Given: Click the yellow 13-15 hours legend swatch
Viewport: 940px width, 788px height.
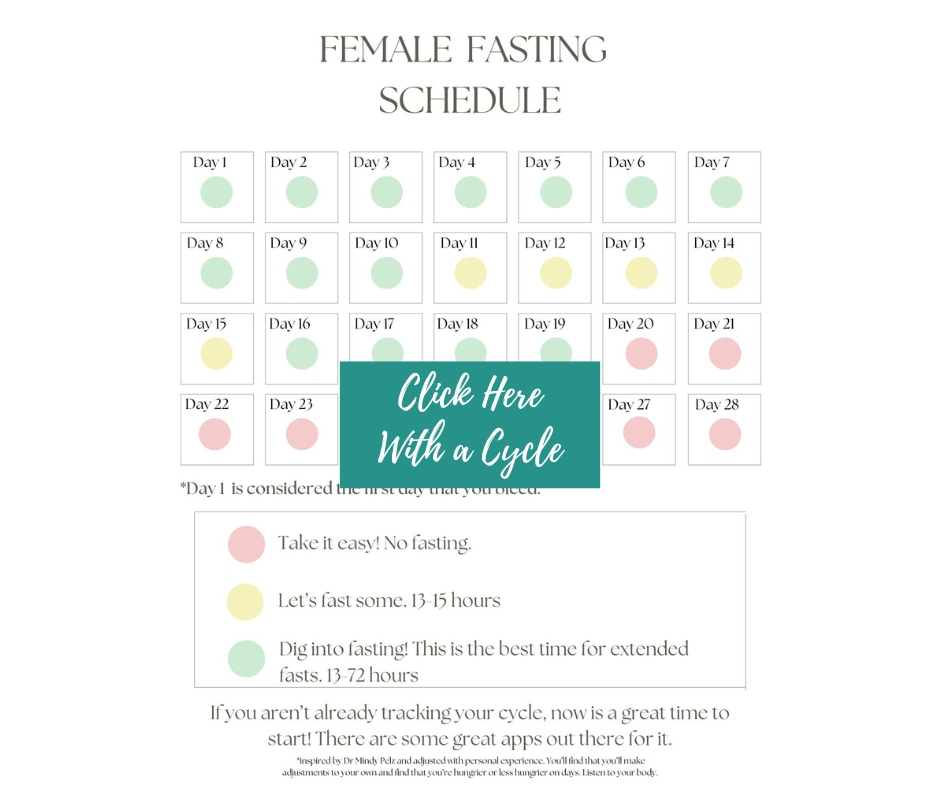Looking at the screenshot, I should pos(245,601).
